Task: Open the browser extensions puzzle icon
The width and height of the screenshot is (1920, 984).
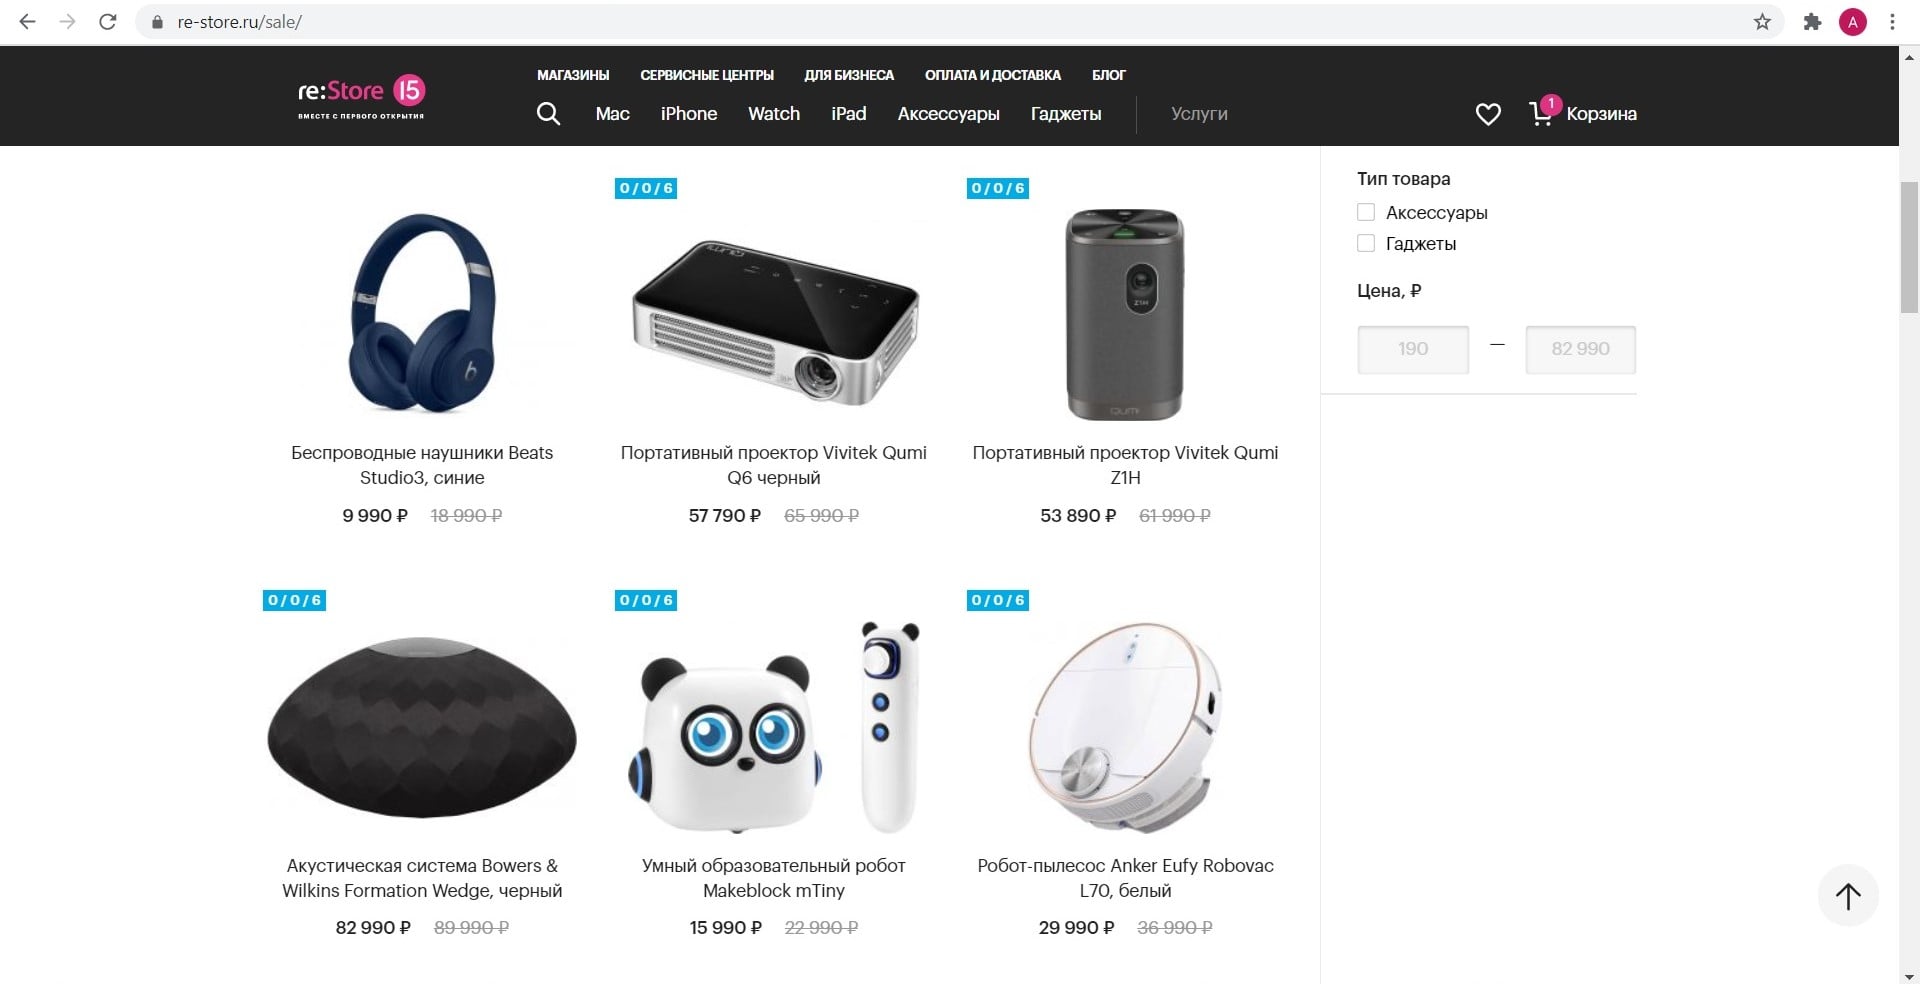Action: tap(1812, 22)
